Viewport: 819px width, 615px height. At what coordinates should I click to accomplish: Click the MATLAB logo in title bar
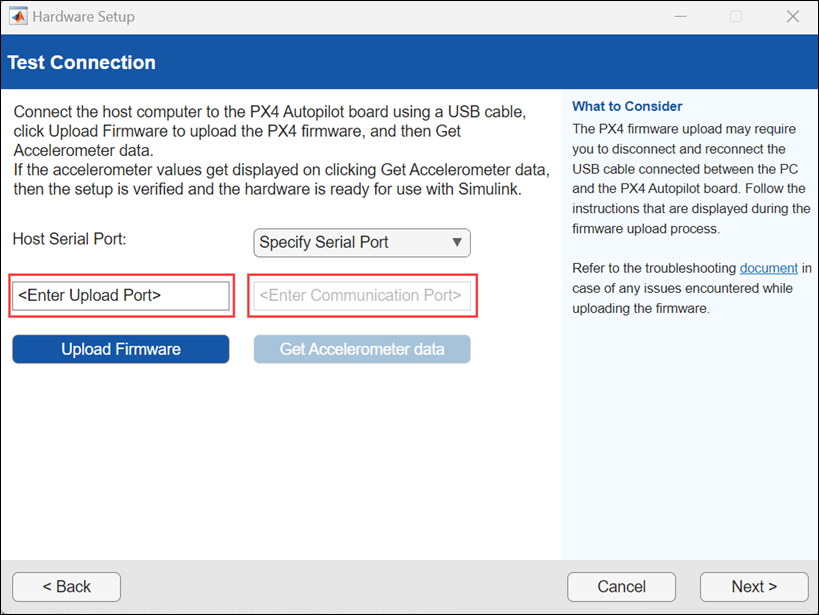[17, 17]
